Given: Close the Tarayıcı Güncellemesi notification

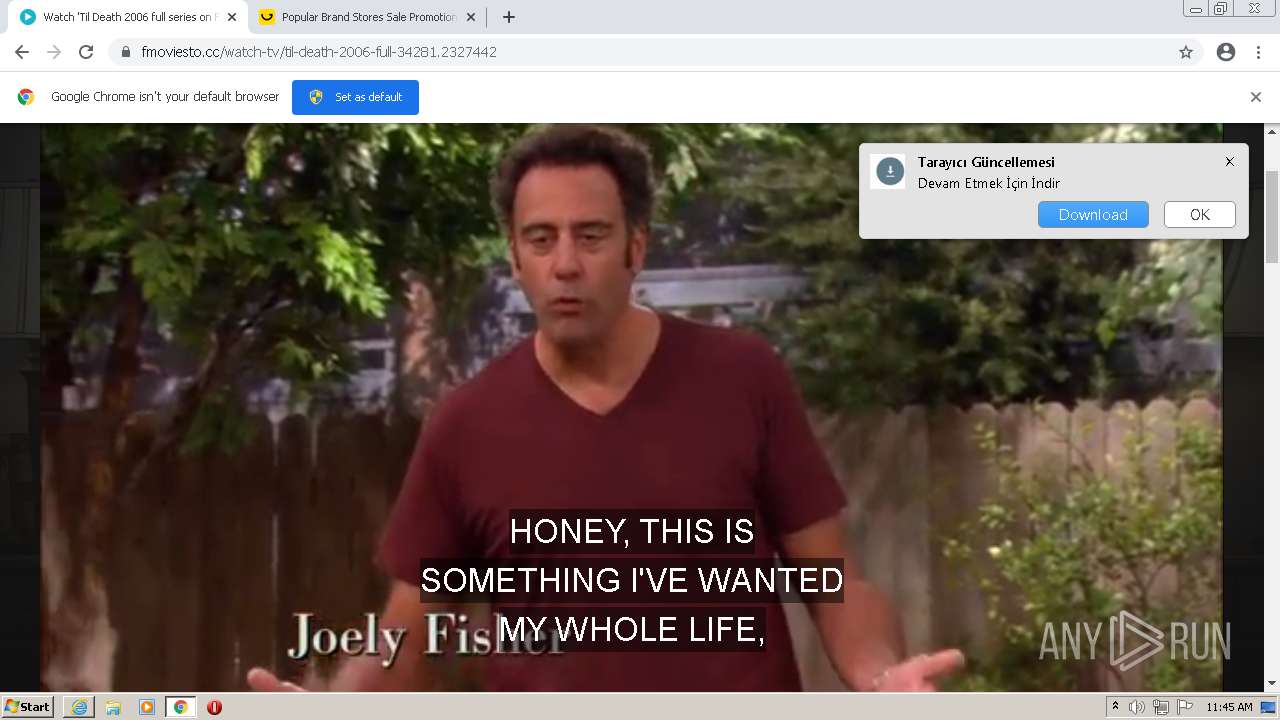Looking at the screenshot, I should [x=1230, y=161].
